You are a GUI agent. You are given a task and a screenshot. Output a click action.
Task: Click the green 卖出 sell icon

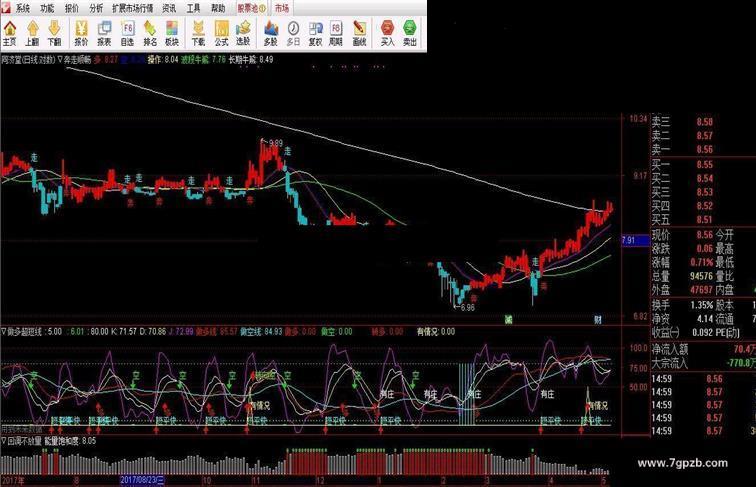[409, 33]
